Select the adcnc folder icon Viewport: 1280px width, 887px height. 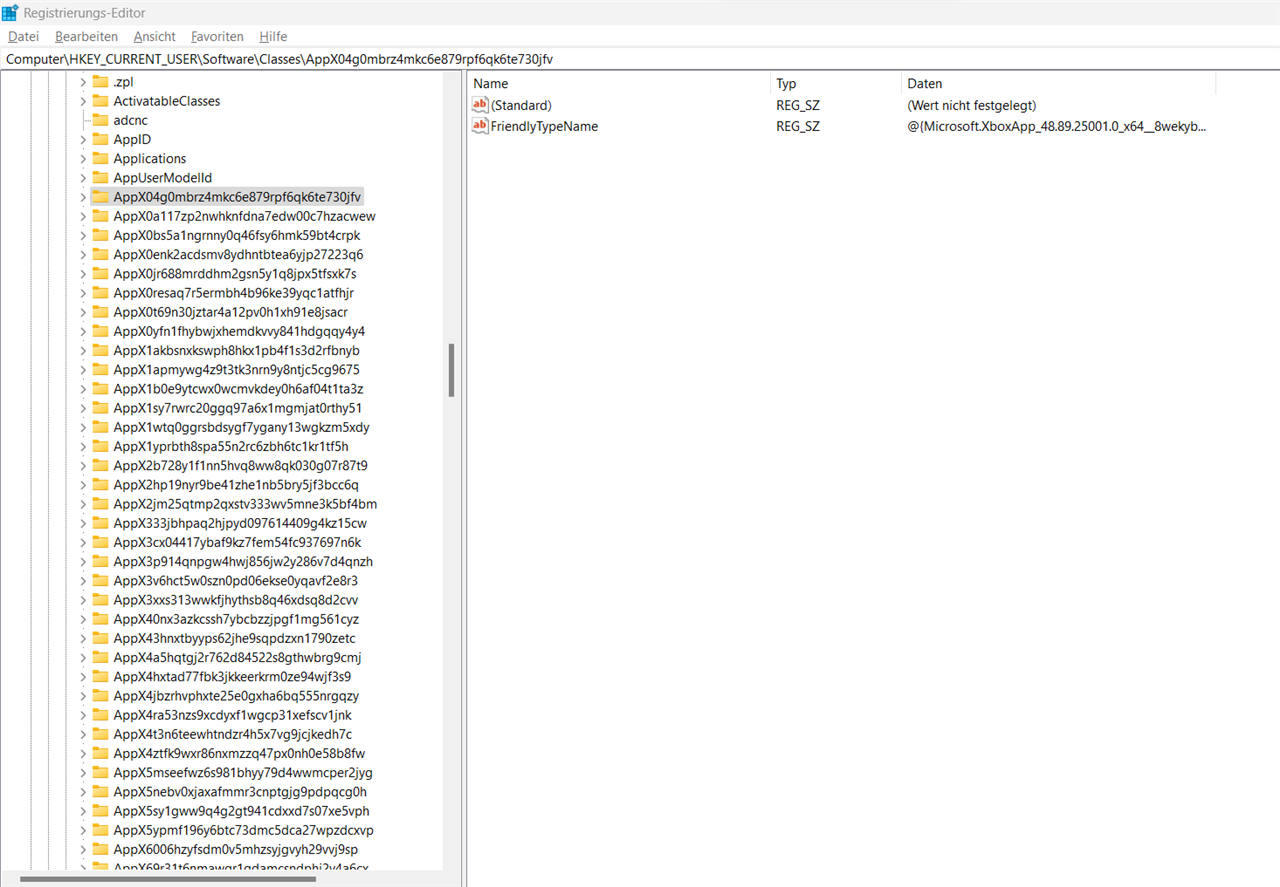(x=100, y=120)
